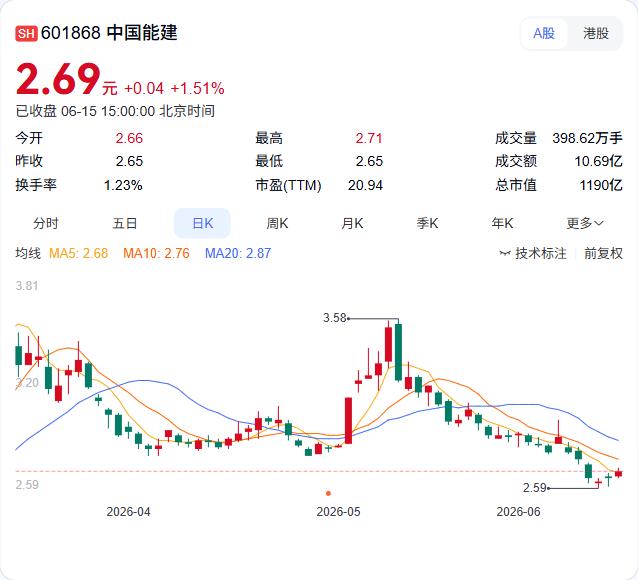Click the orange event dot below chart

[x=328, y=493]
